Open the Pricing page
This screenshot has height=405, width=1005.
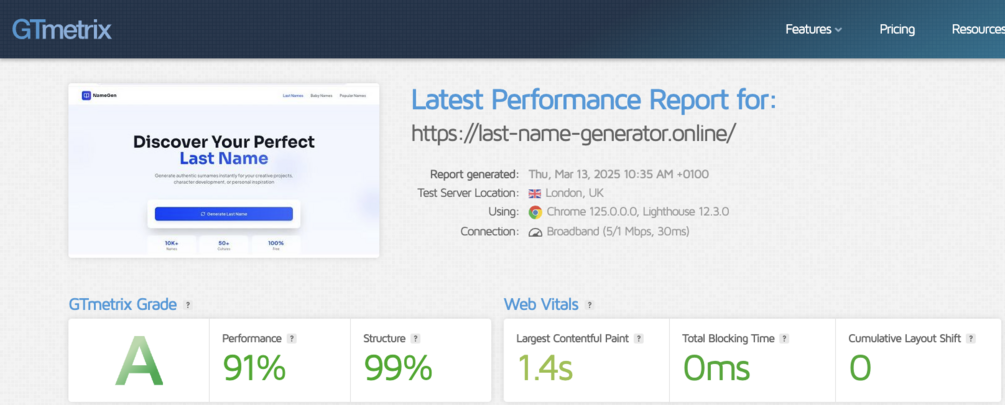pos(897,29)
